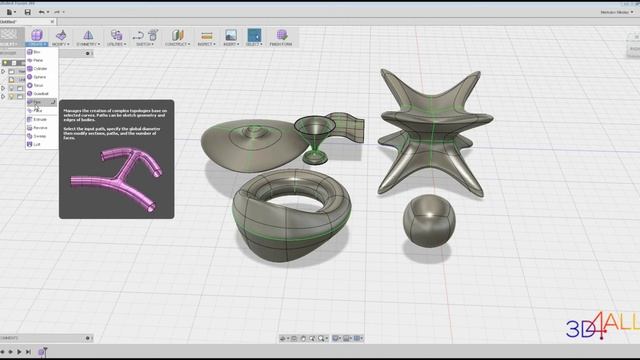Viewport: 640px width, 360px height.
Task: Click the Save disk icon
Action: coord(27,12)
